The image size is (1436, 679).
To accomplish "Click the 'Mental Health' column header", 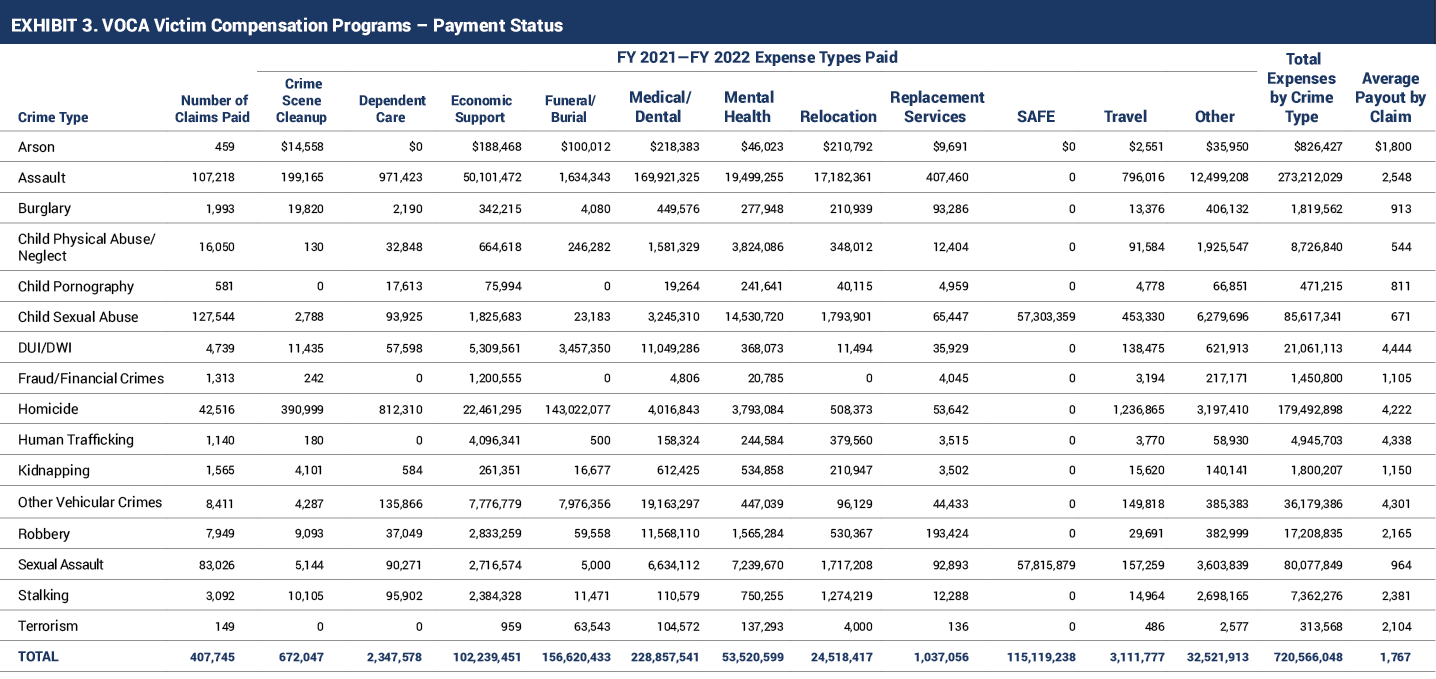I will (749, 106).
